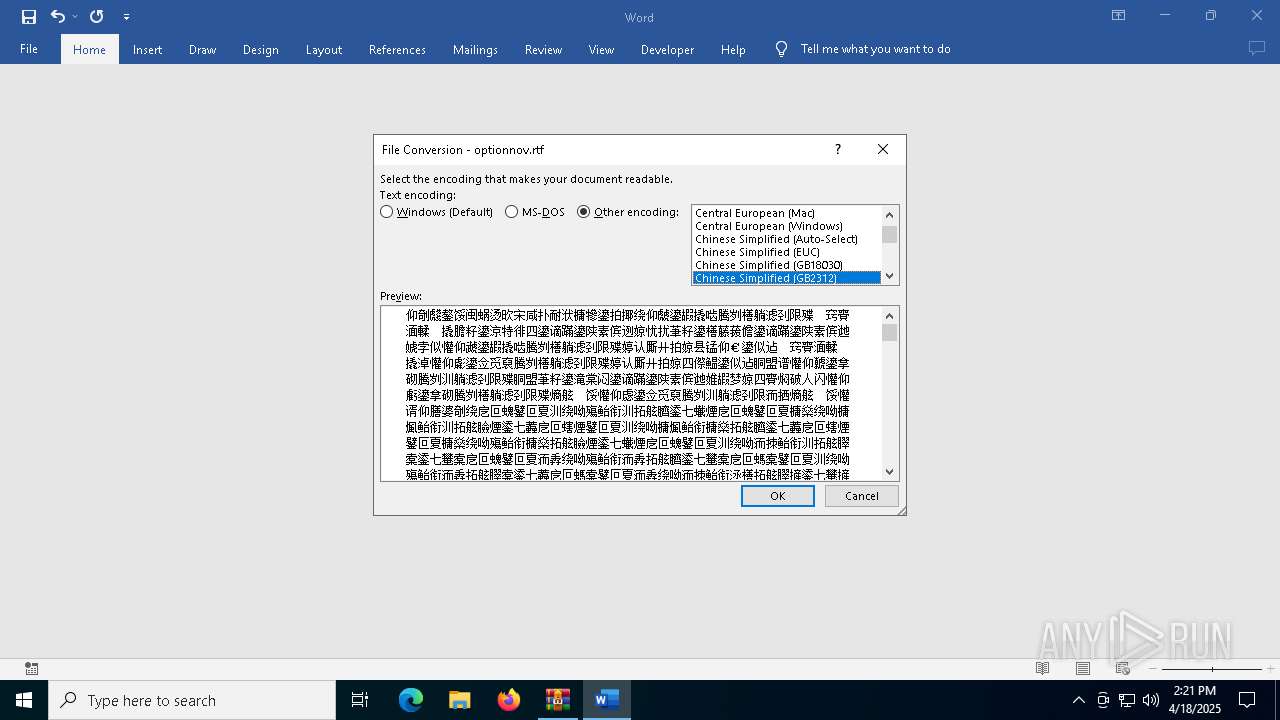Open the File menu
Image resolution: width=1280 pixels, height=720 pixels.
(x=29, y=49)
